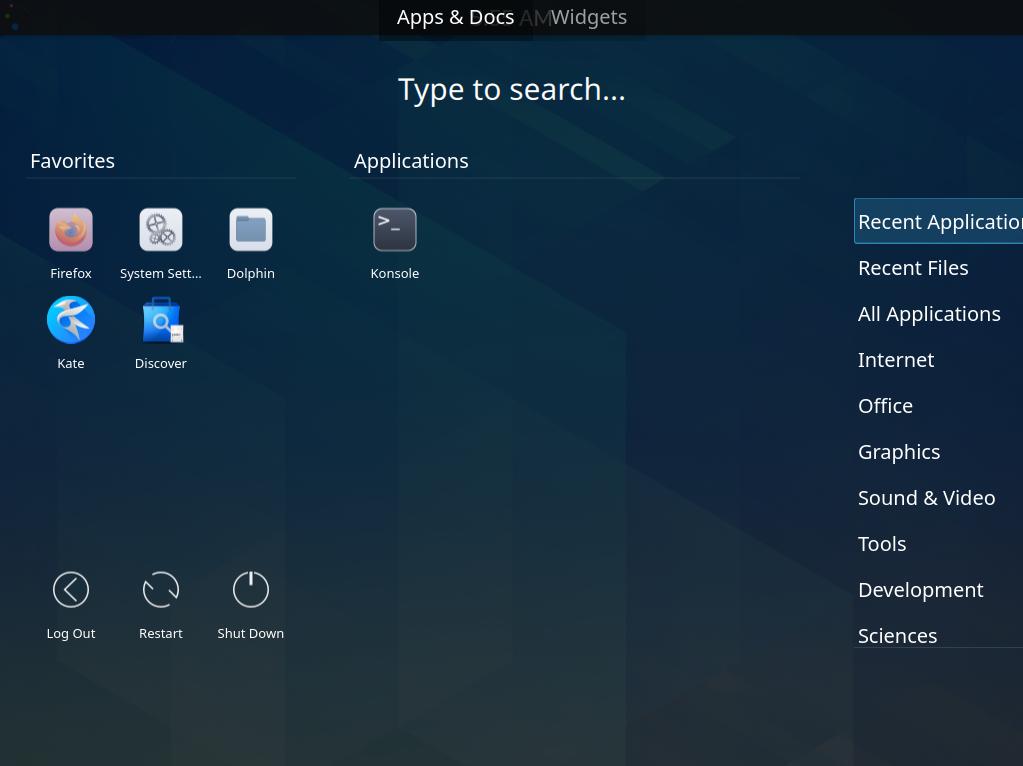Open the Internet category
The image size is (1023, 766).
click(895, 359)
